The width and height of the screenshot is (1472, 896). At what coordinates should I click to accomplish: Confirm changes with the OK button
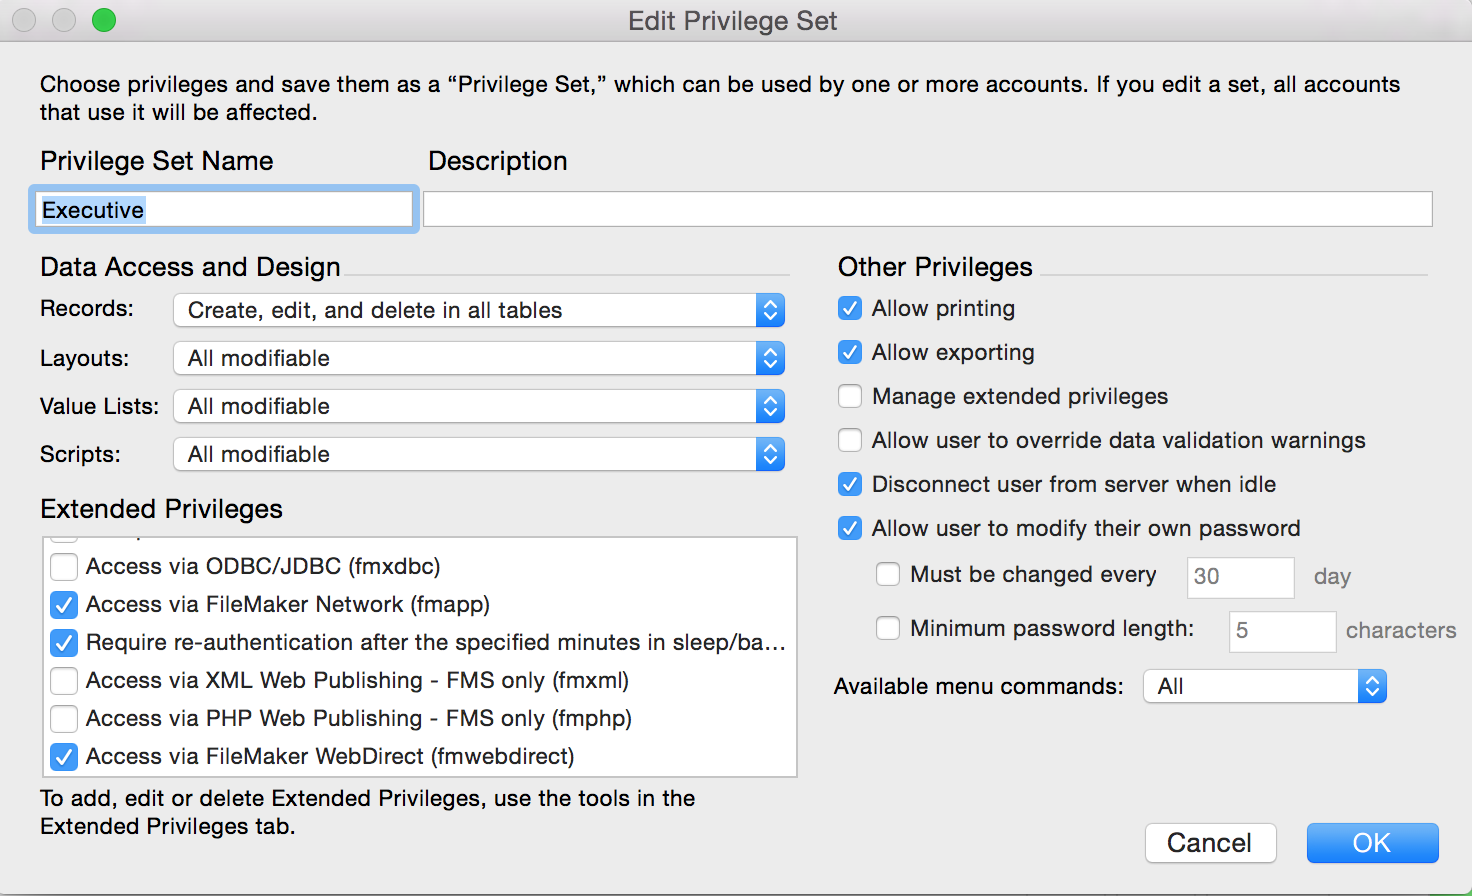point(1373,843)
